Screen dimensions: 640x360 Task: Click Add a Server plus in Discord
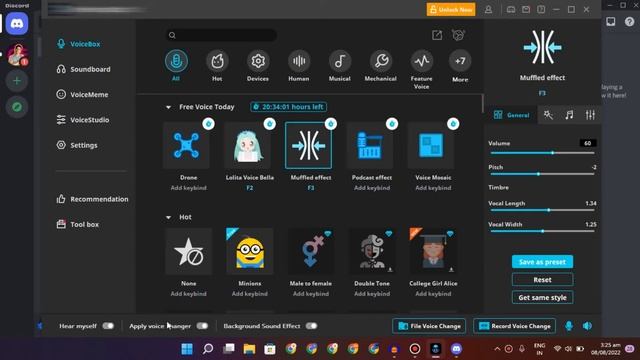(x=17, y=81)
